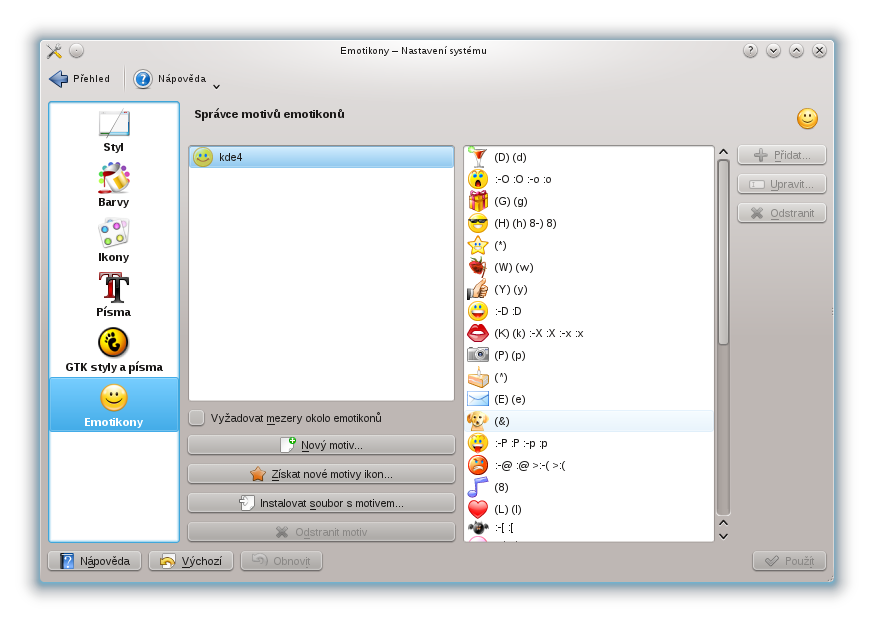Image resolution: width=874 pixels, height=622 pixels.
Task: Click the smiley icon in header
Action: tap(807, 118)
